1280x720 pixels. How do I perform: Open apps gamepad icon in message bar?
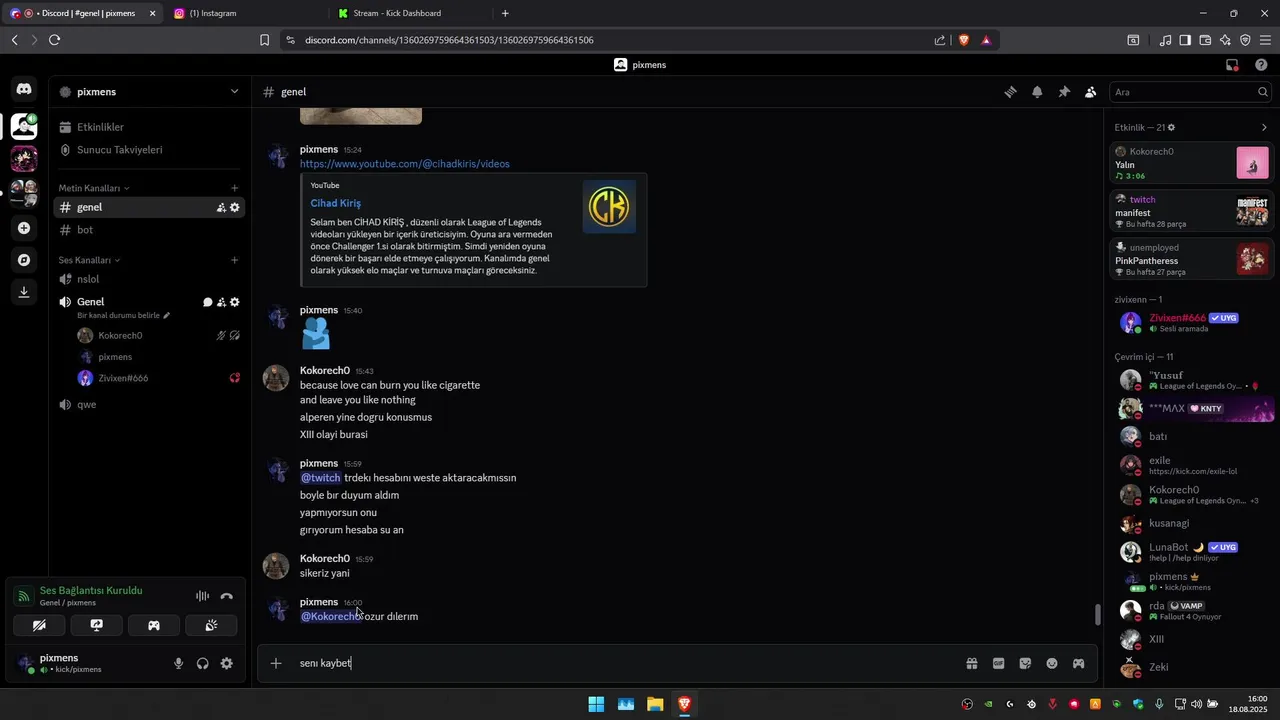click(x=1079, y=663)
